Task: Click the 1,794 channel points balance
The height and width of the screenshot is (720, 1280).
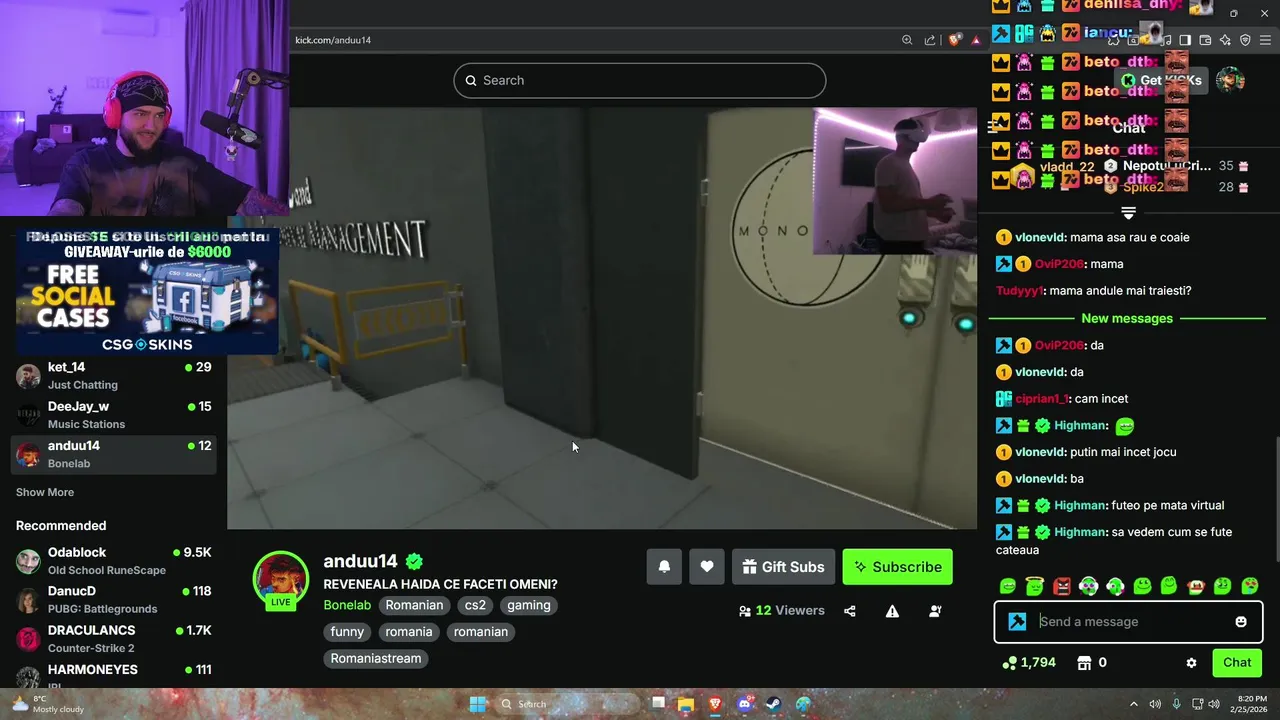Action: [1029, 662]
